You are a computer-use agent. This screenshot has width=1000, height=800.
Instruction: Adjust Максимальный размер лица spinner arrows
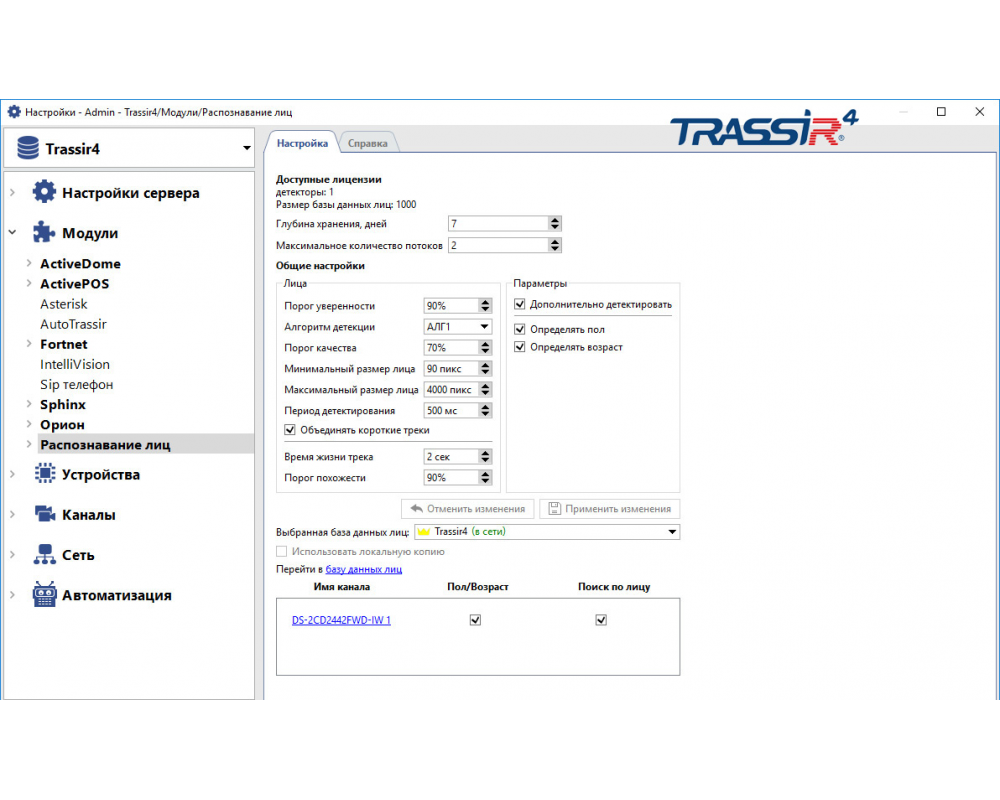pyautogui.click(x=485, y=390)
